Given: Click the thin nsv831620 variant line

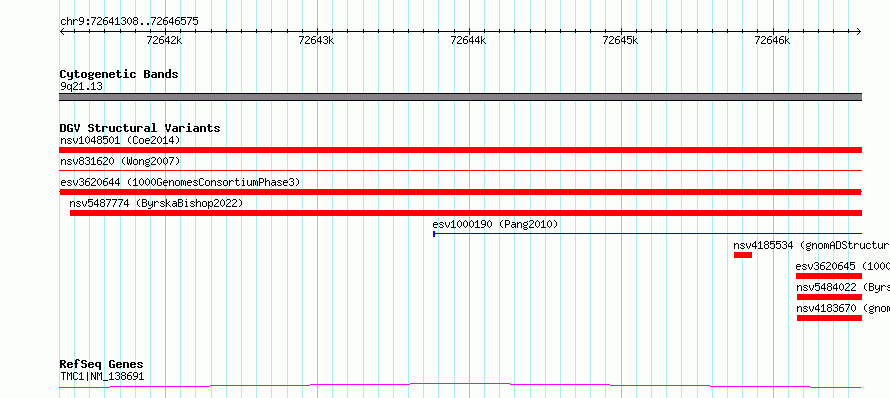Looking at the screenshot, I should point(460,170).
